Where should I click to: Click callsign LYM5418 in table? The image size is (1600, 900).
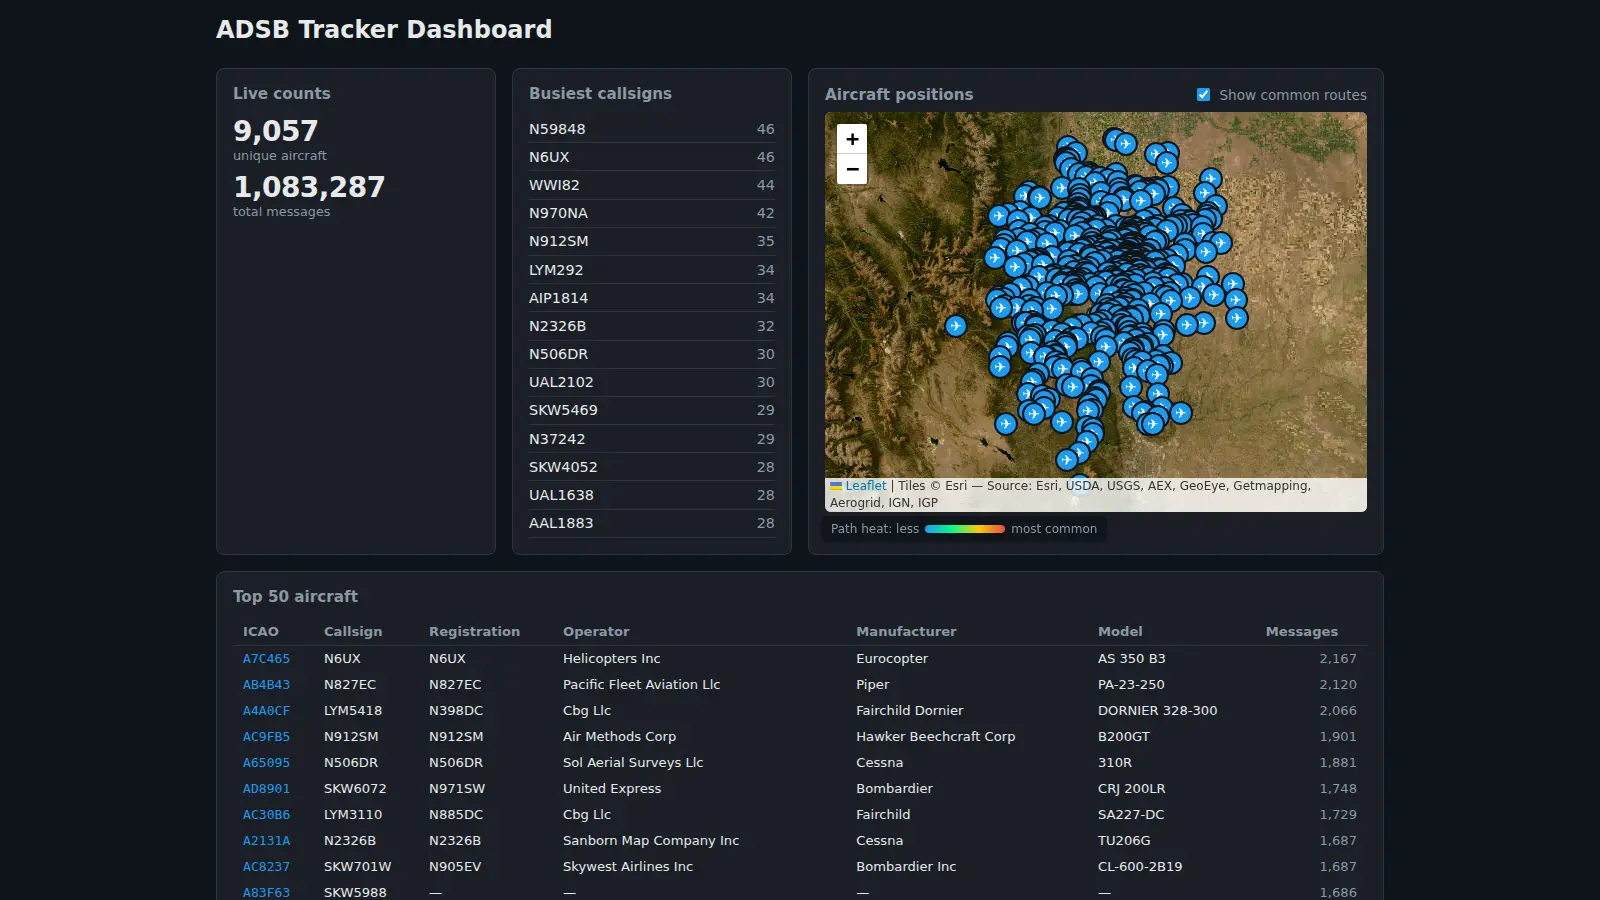353,711
